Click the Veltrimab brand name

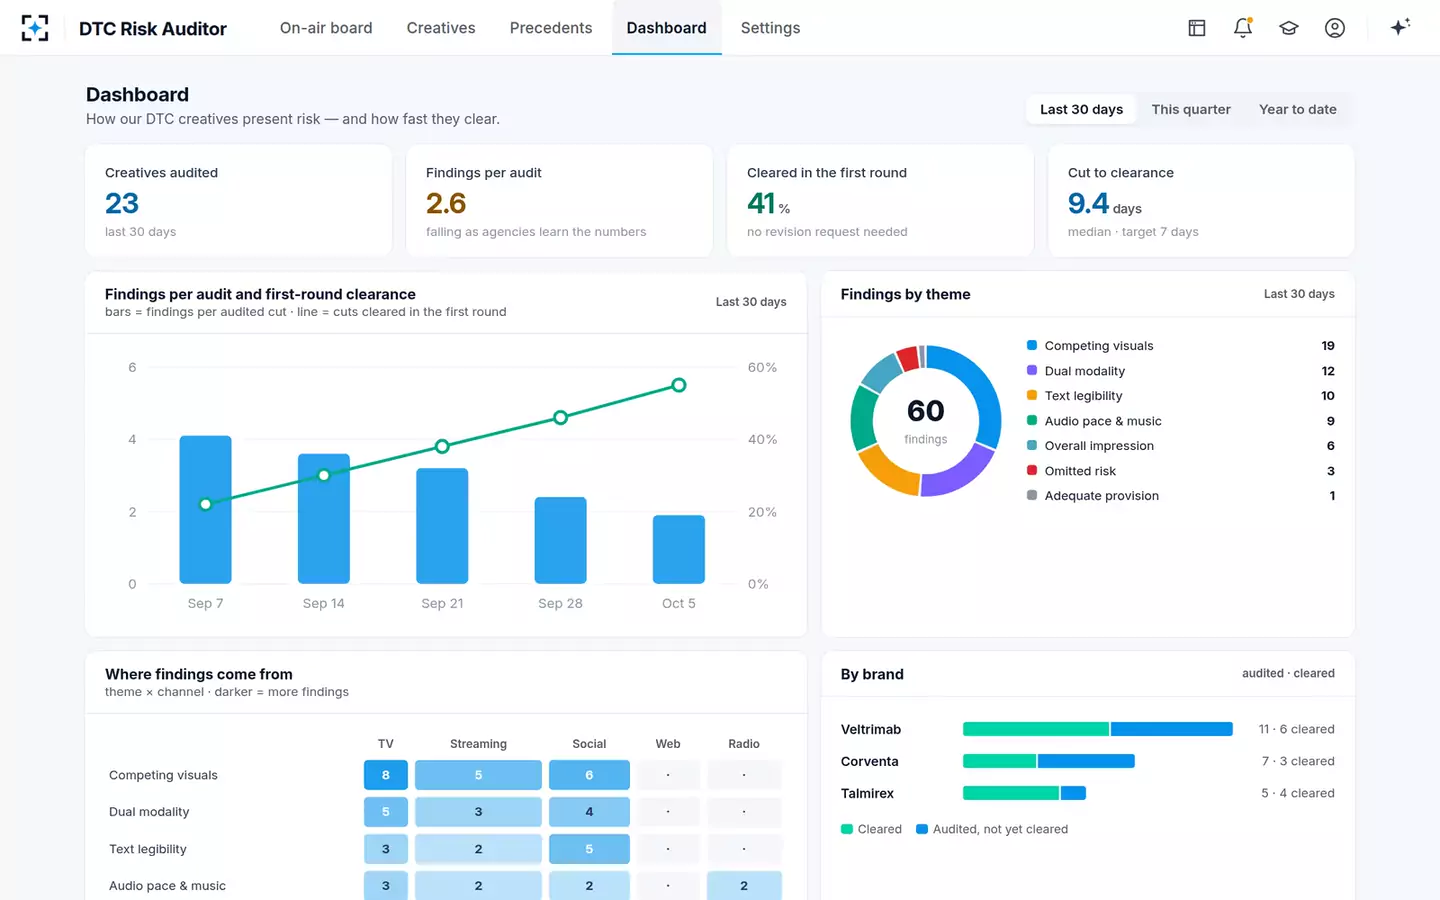[871, 729]
